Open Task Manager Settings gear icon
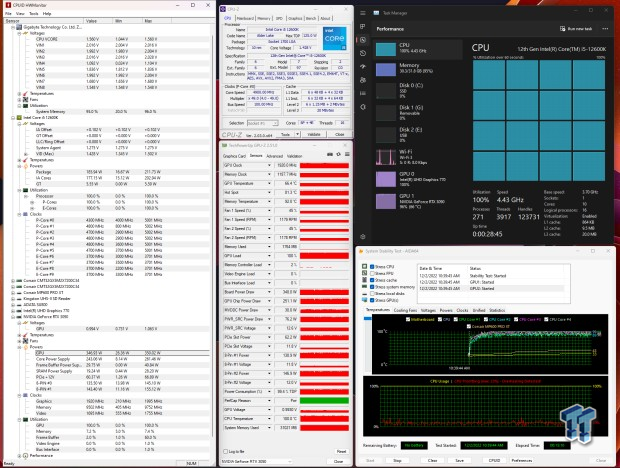Screen dimensions: 620x468 click(x=363, y=237)
